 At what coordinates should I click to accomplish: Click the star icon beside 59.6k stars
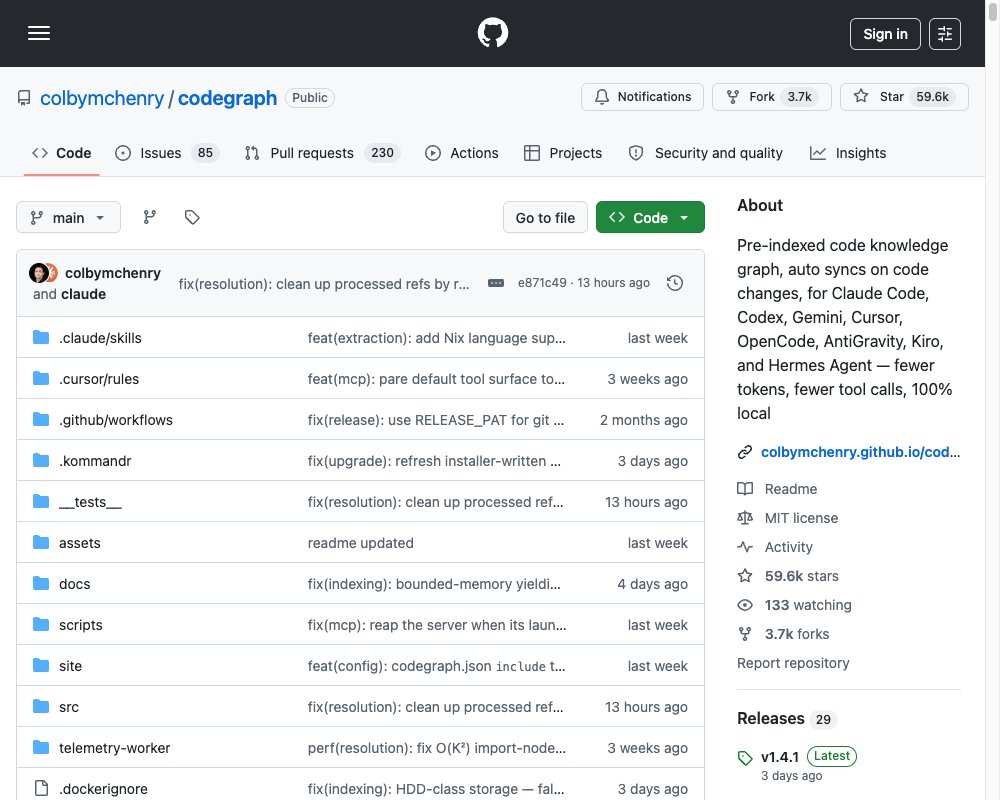(x=745, y=576)
